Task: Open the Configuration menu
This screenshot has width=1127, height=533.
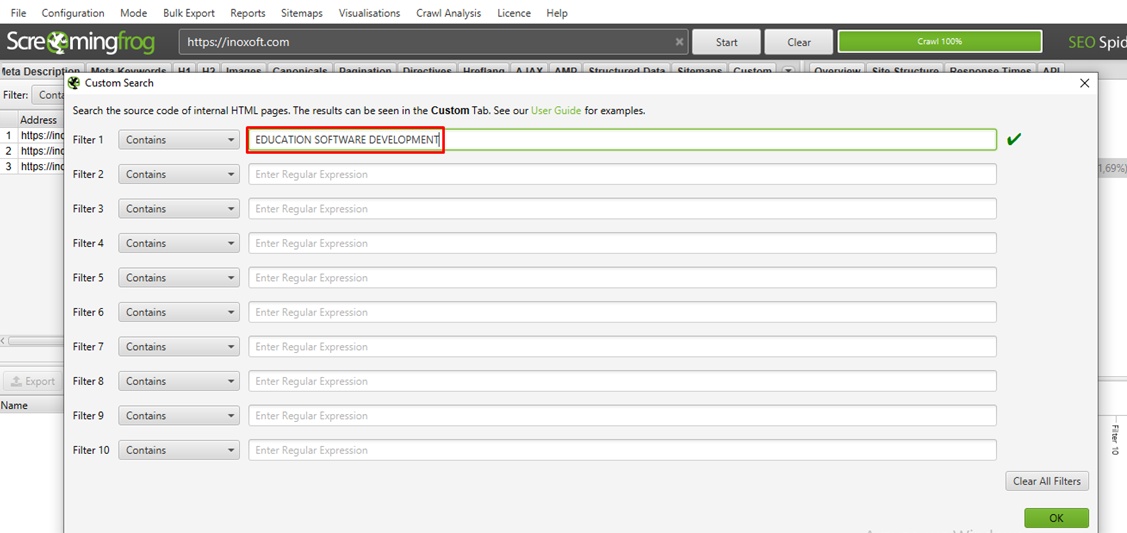Action: pyautogui.click(x=73, y=13)
